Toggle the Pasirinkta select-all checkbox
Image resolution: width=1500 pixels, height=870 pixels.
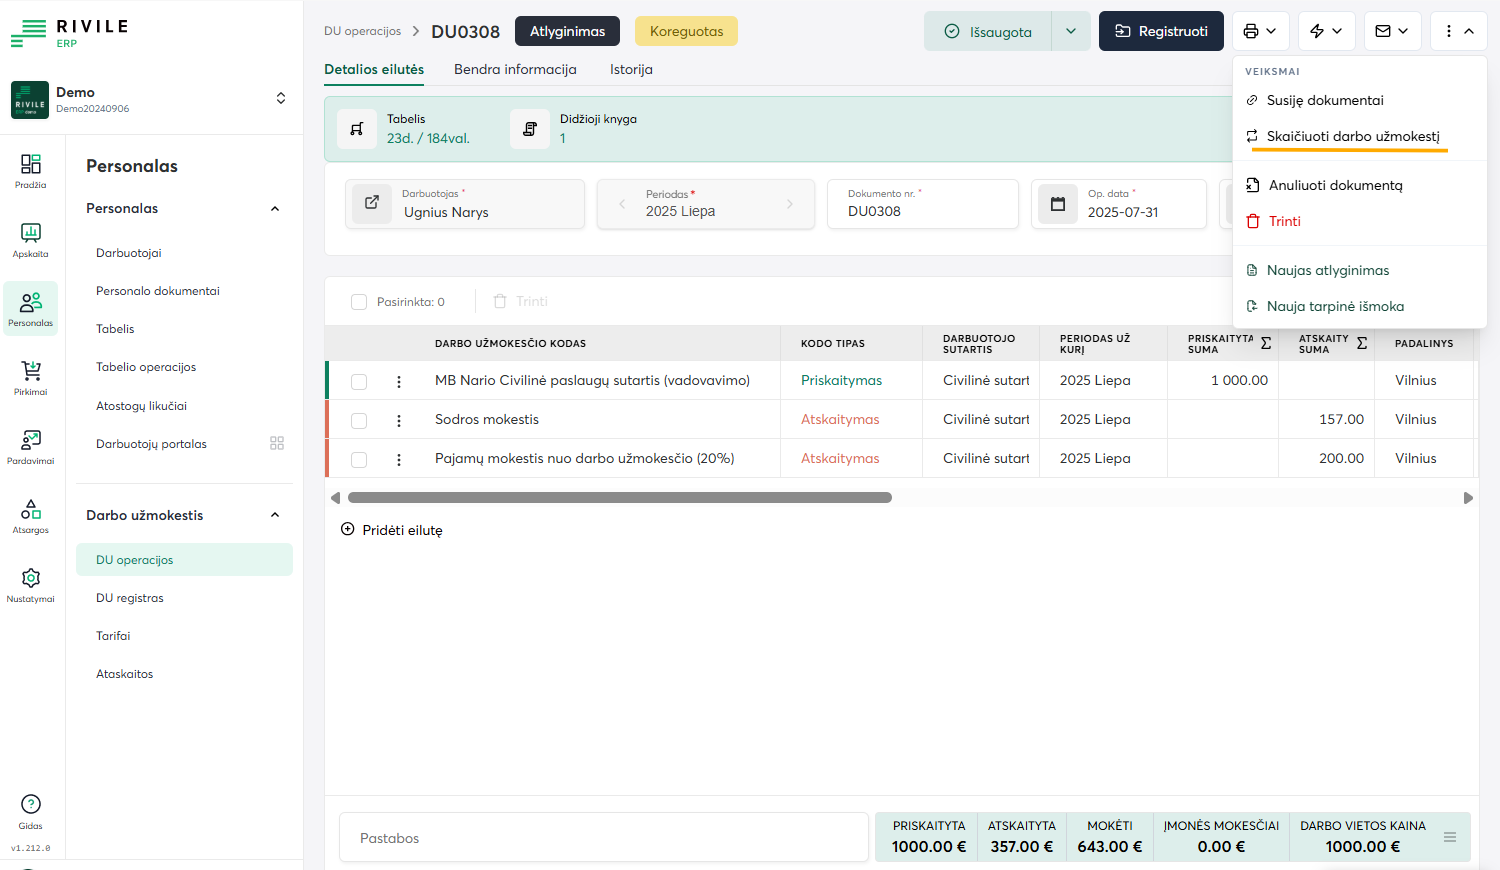click(359, 302)
